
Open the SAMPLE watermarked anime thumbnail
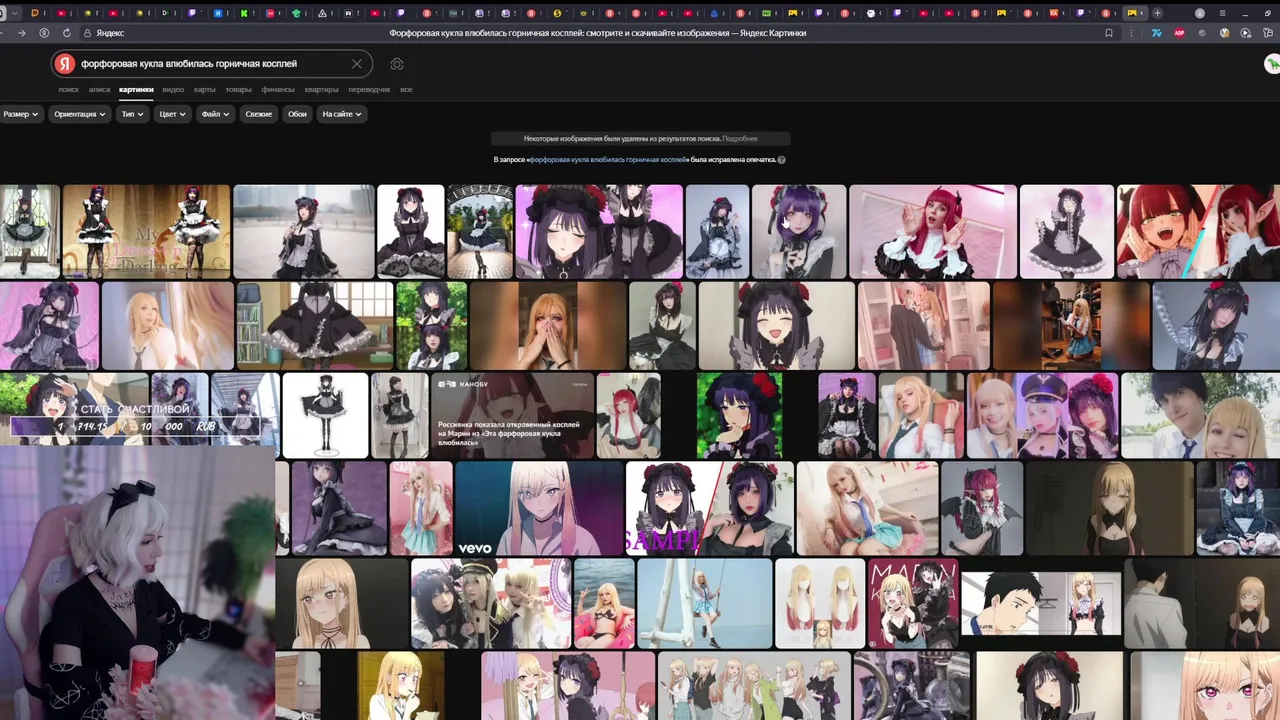709,508
